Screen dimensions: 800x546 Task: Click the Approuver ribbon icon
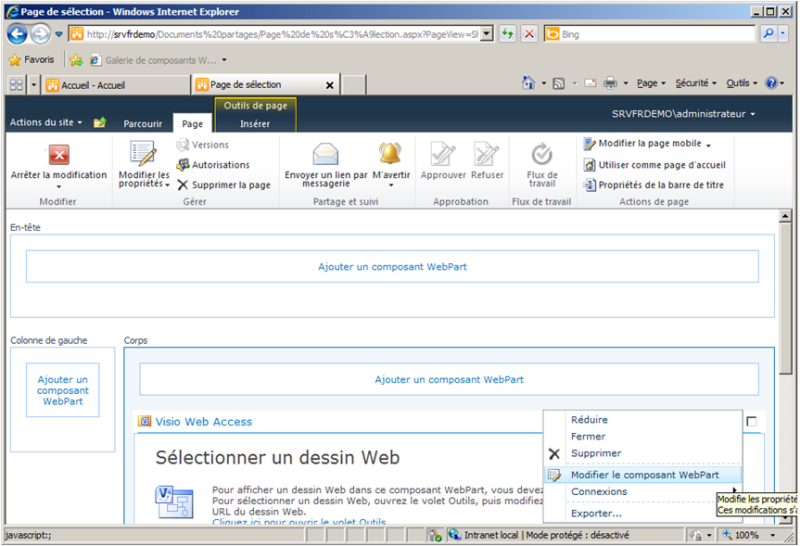443,154
